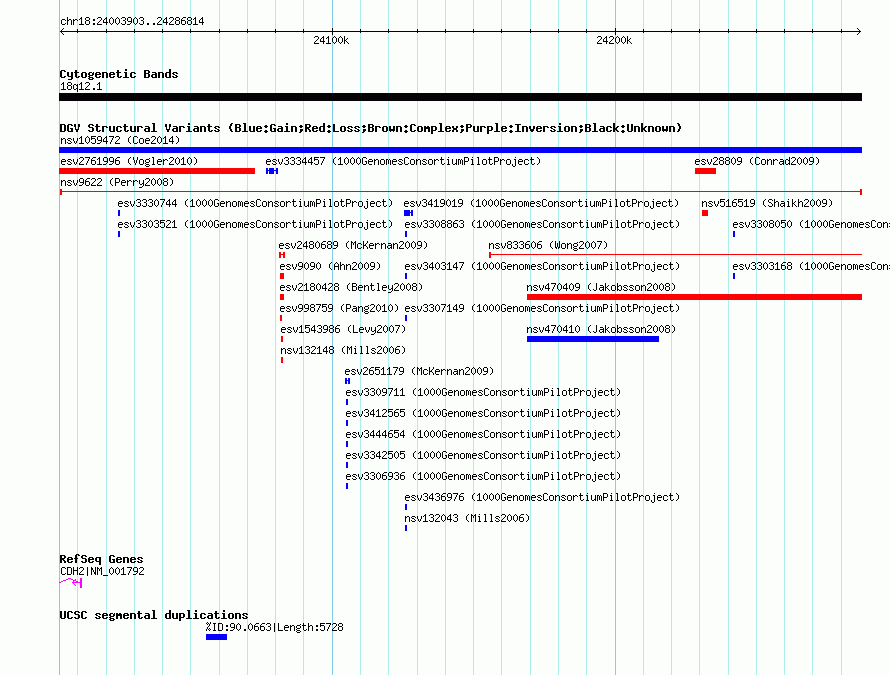Open esv2180428 (Bentley2008) variant
This screenshot has height=675, width=890.
click(351, 287)
